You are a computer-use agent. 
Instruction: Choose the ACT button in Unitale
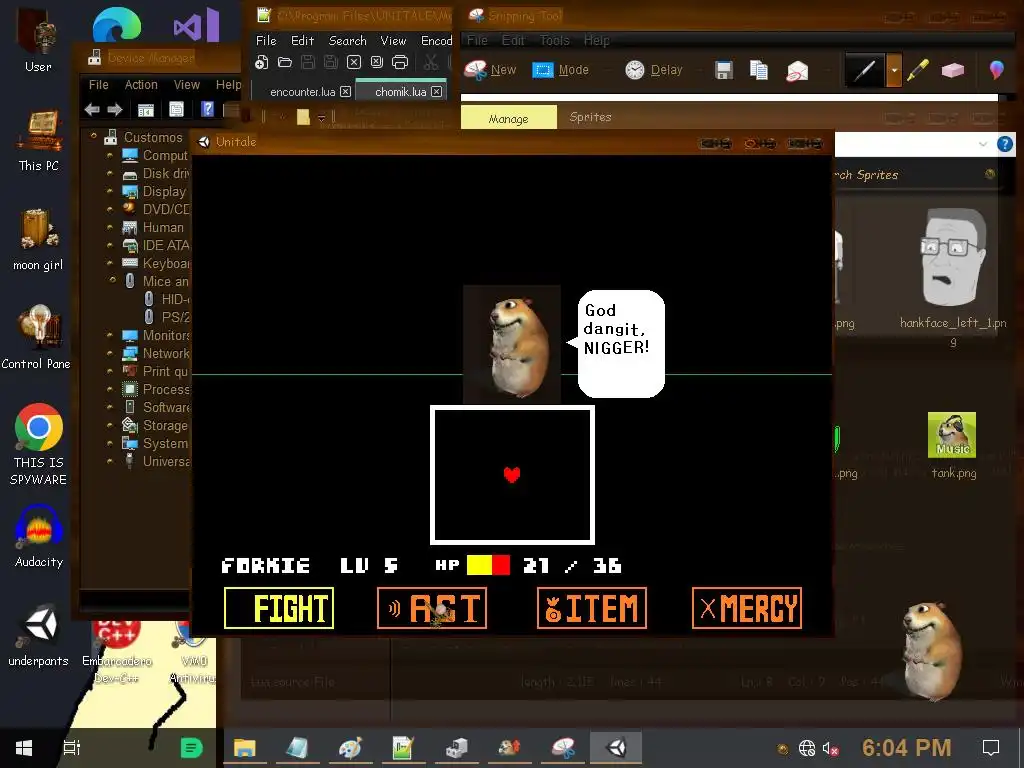pos(432,608)
